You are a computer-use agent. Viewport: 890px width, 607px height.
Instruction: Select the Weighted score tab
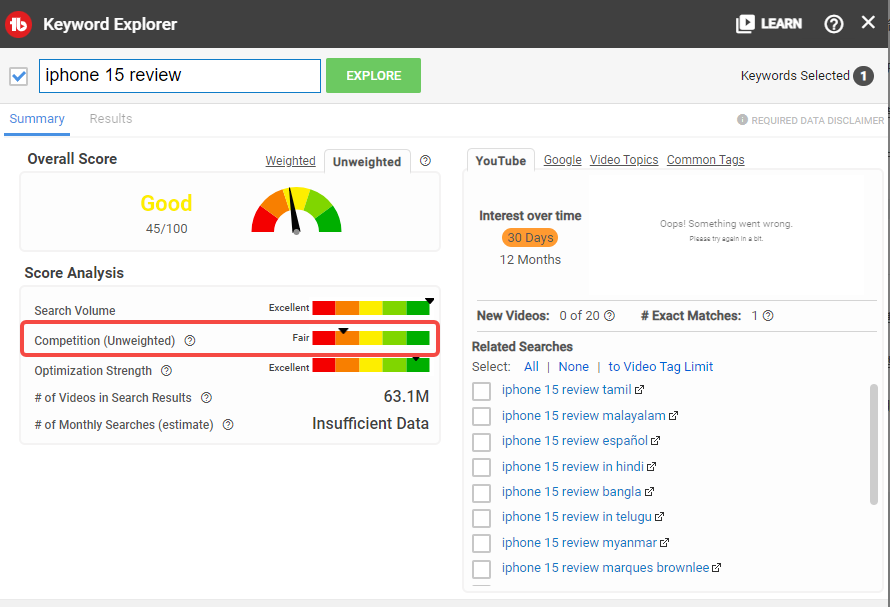[290, 161]
